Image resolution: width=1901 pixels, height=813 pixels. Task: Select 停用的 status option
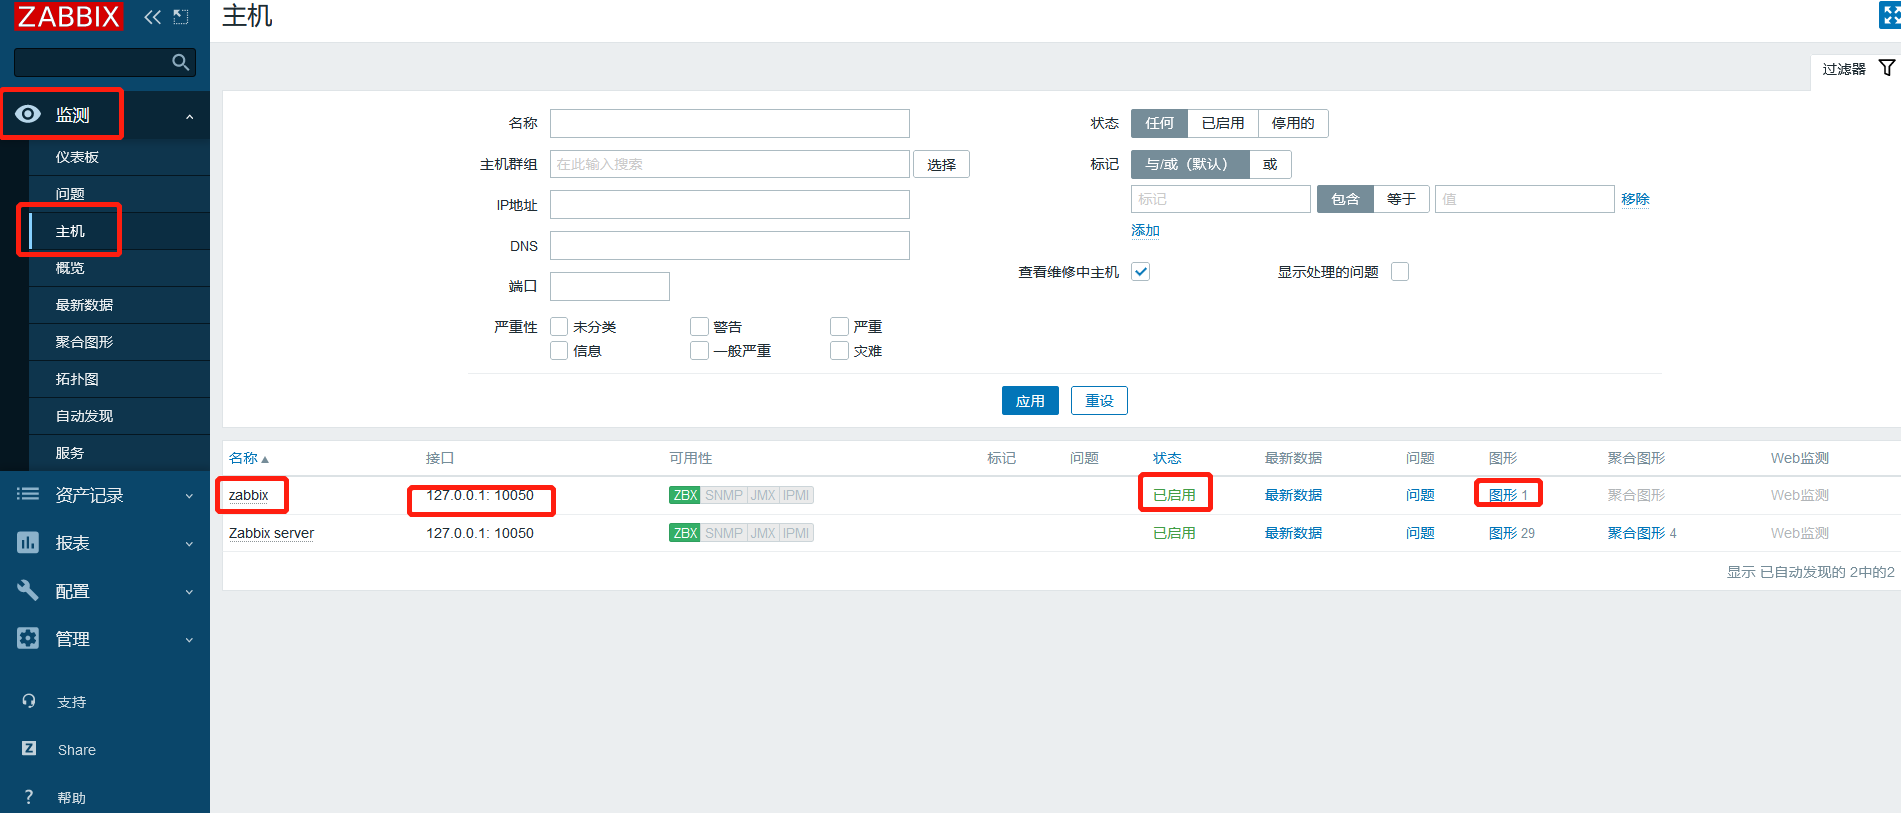(1293, 123)
